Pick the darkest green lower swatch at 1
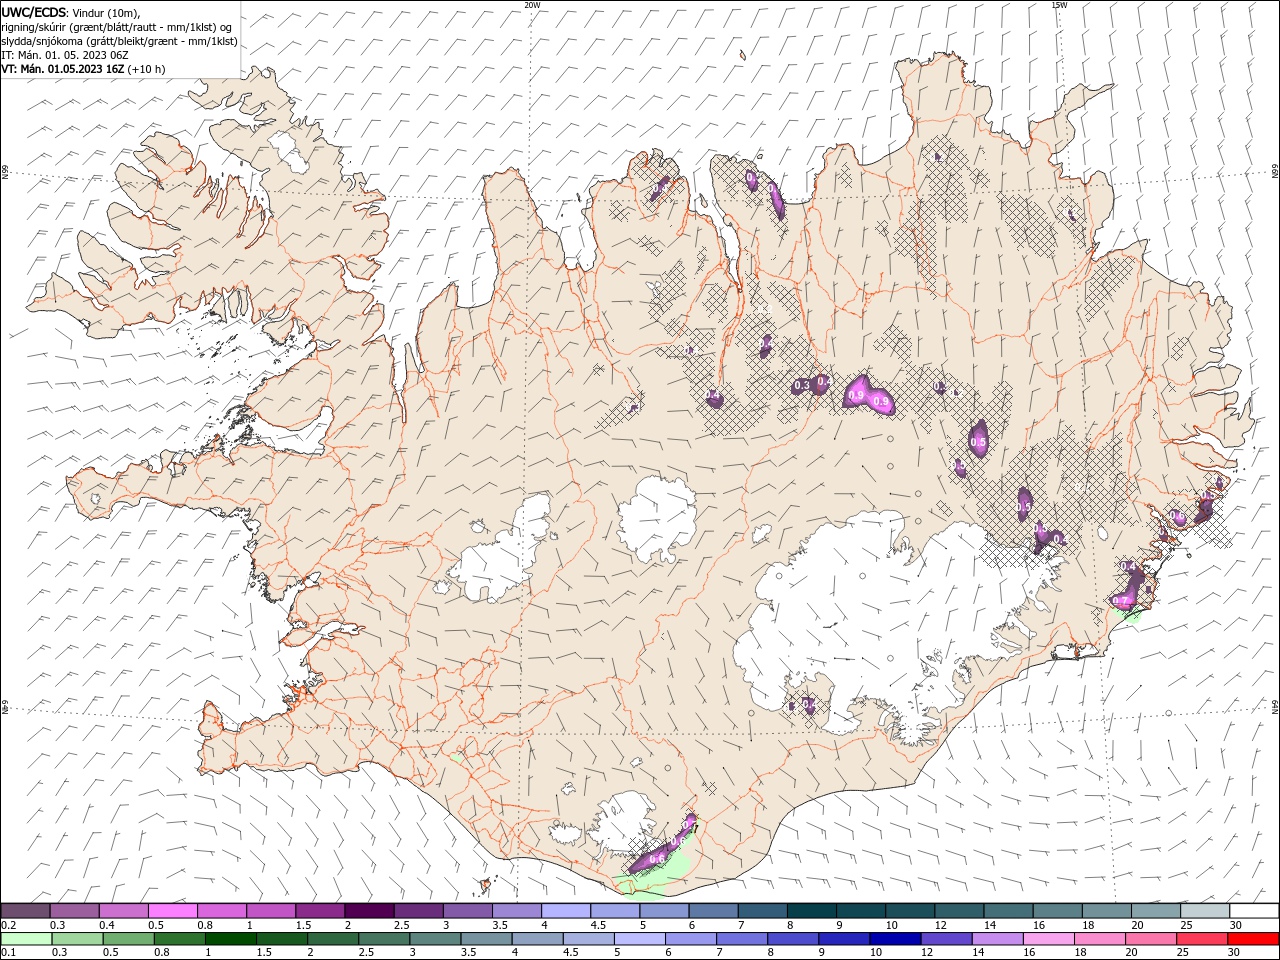Viewport: 1280px width, 960px height. (x=230, y=939)
